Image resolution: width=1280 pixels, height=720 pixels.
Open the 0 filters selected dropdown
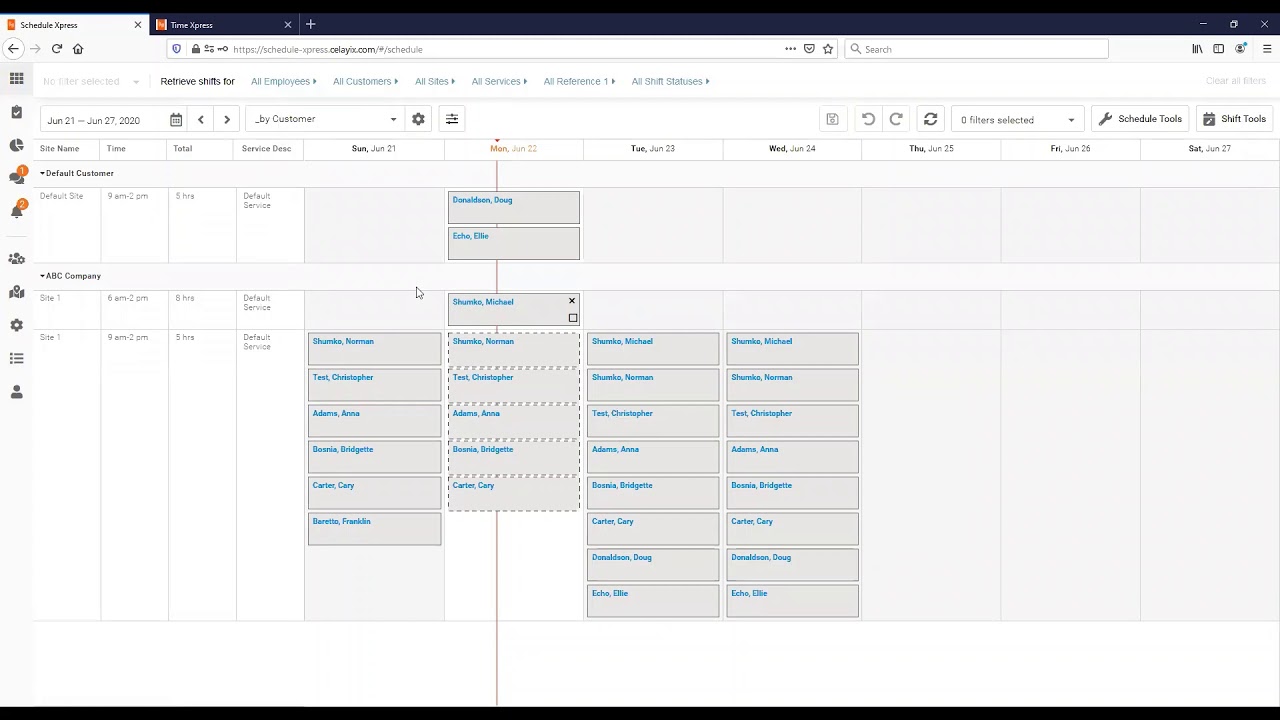click(x=1017, y=120)
